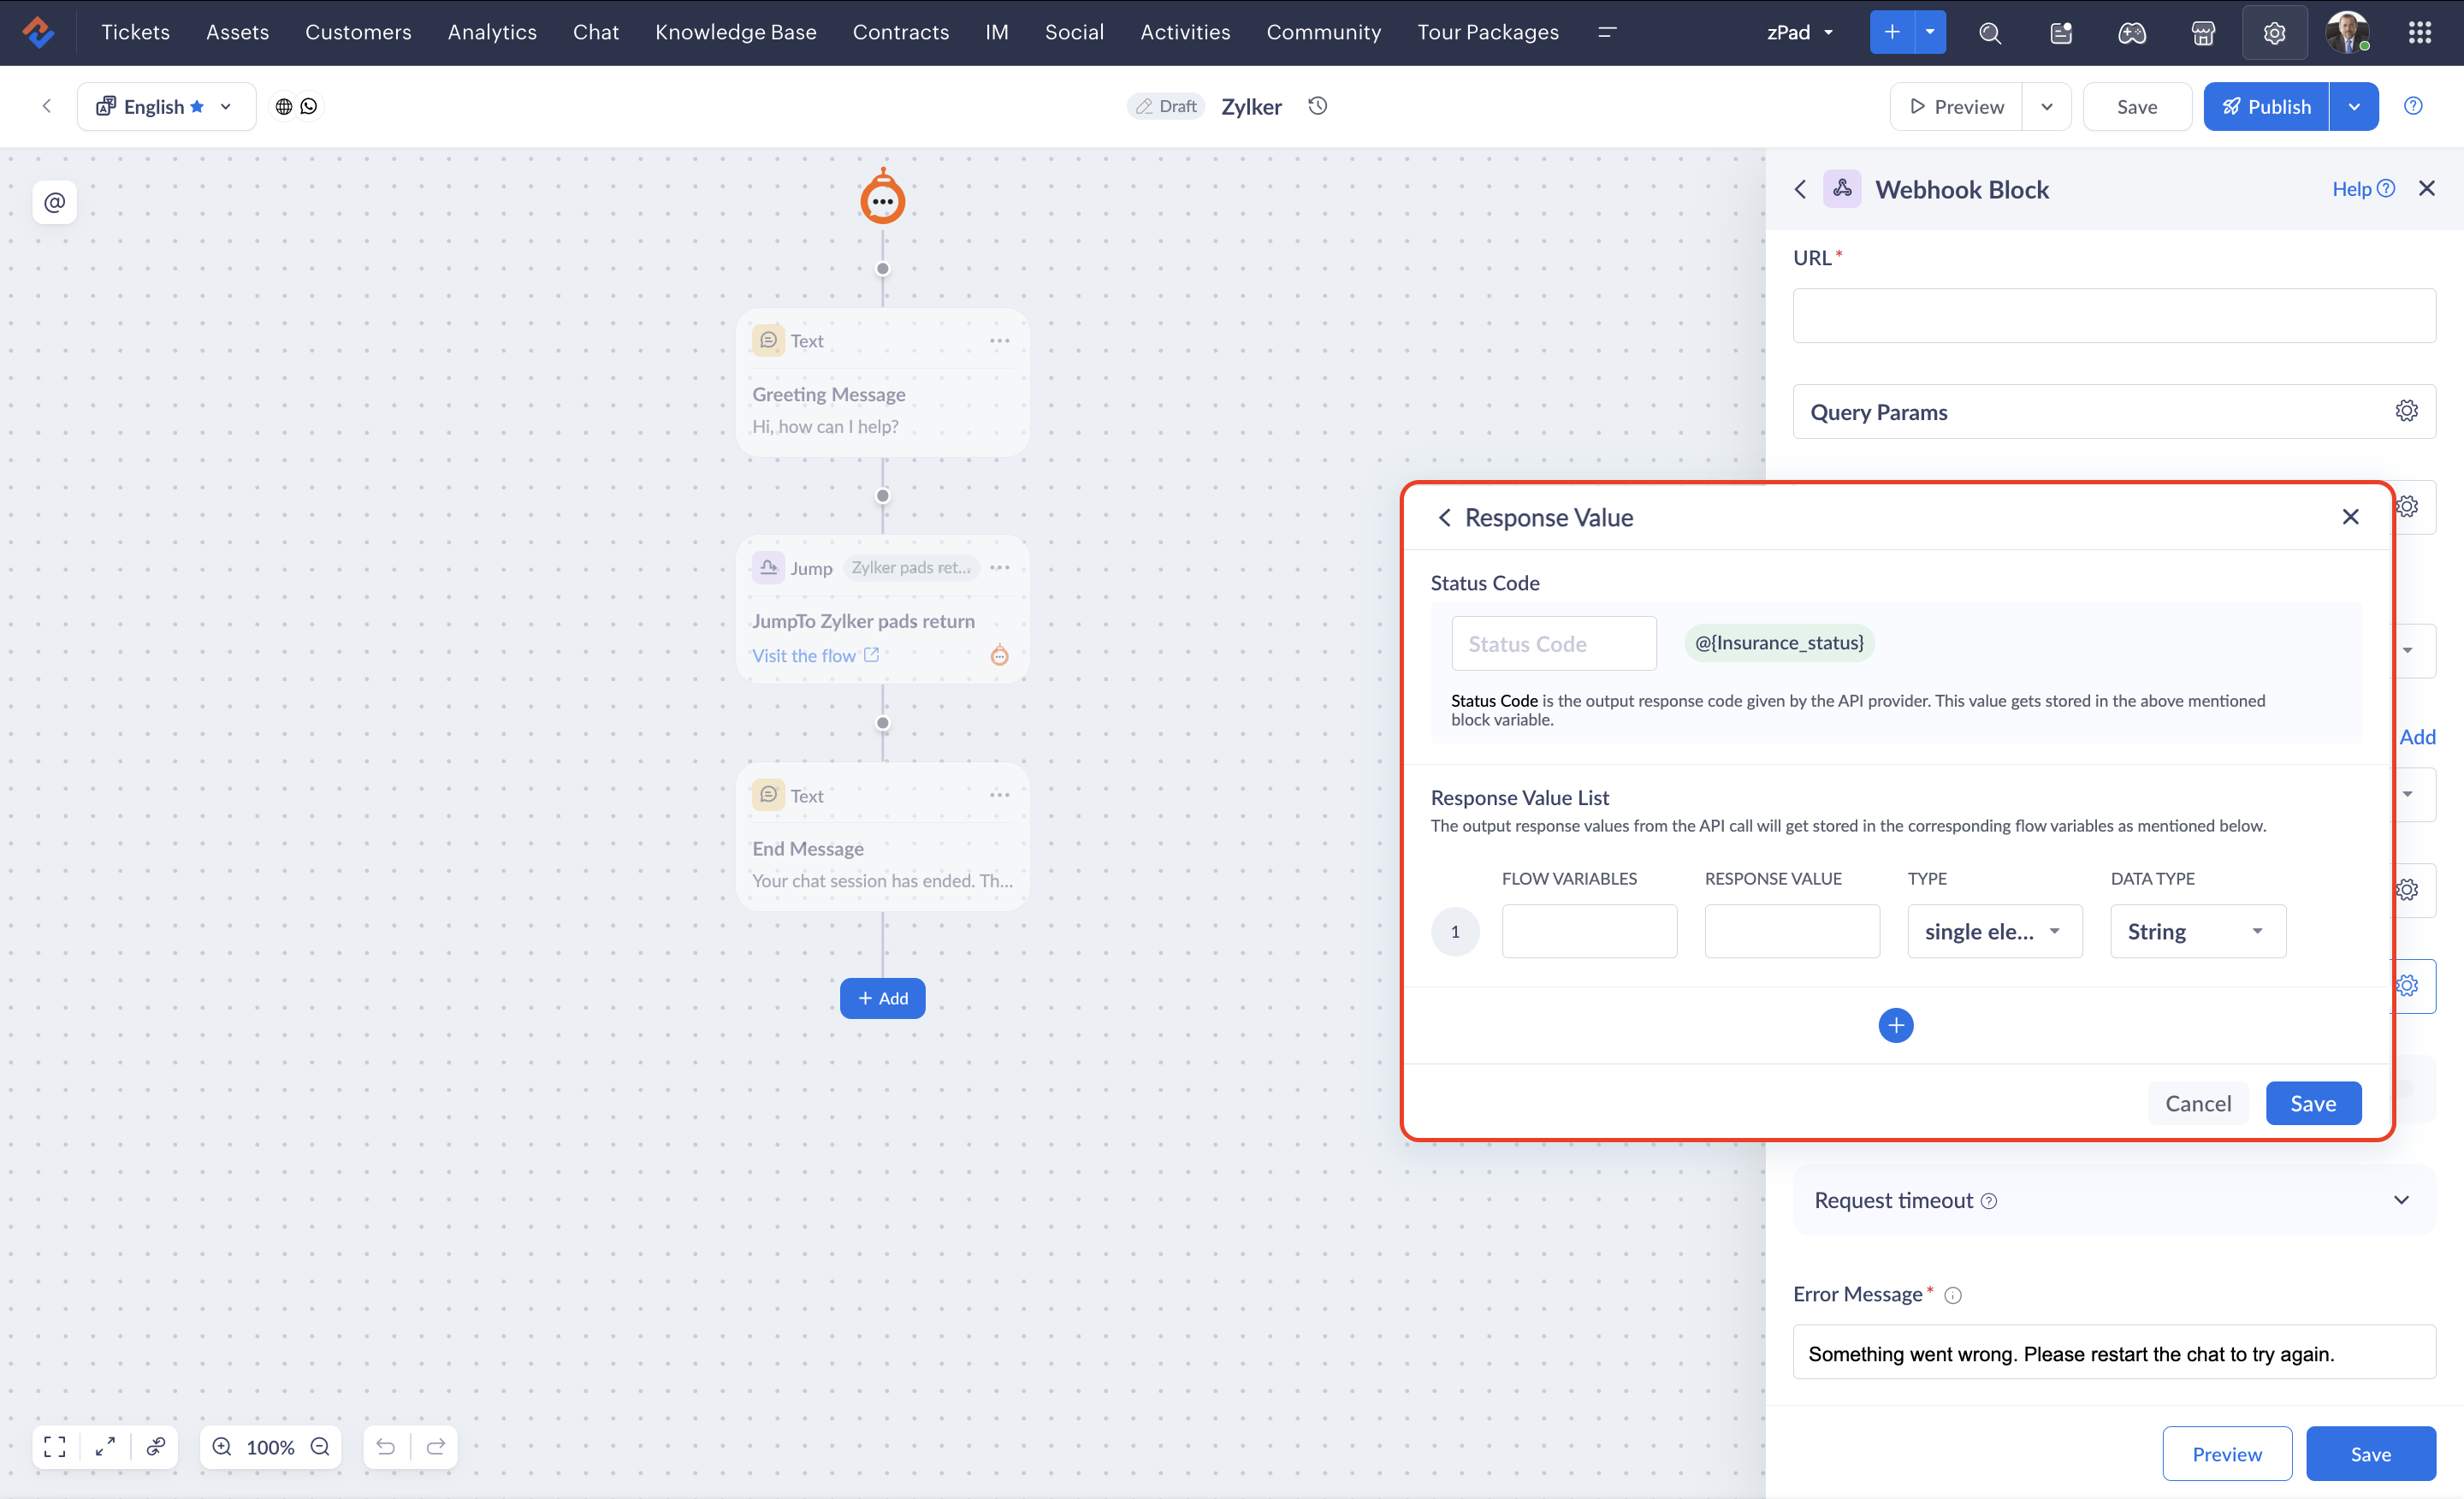Click the Response Value input for row 1

(1792, 931)
